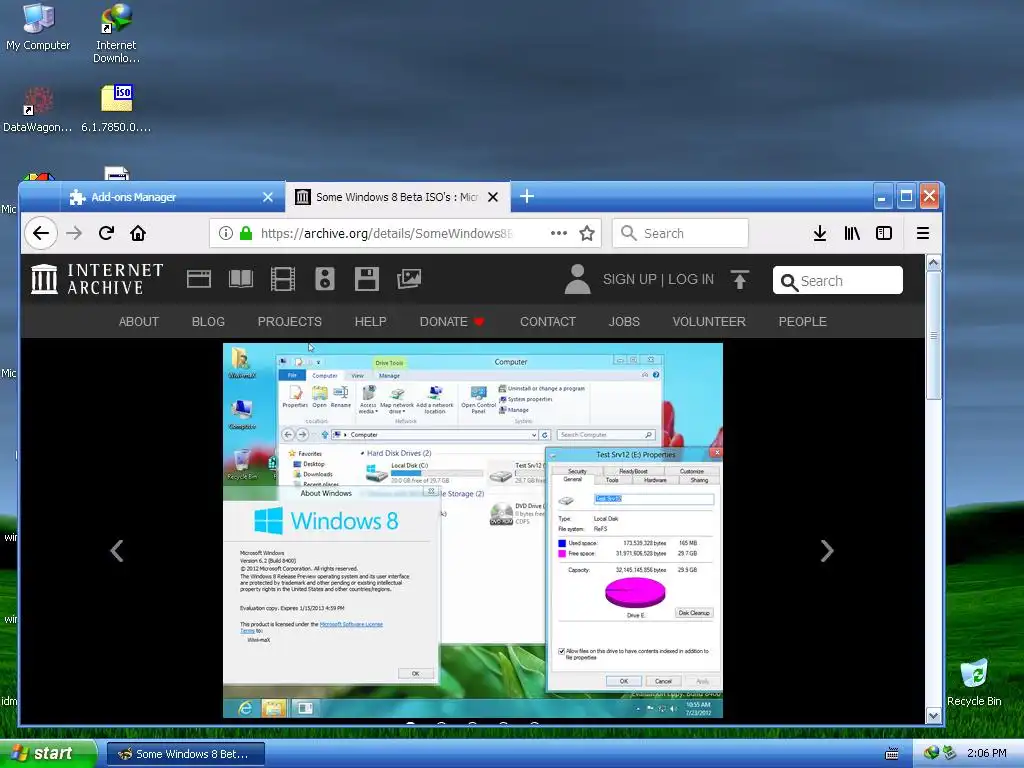Click the Some Windows 8 Bet... taskbar button

pos(186,754)
